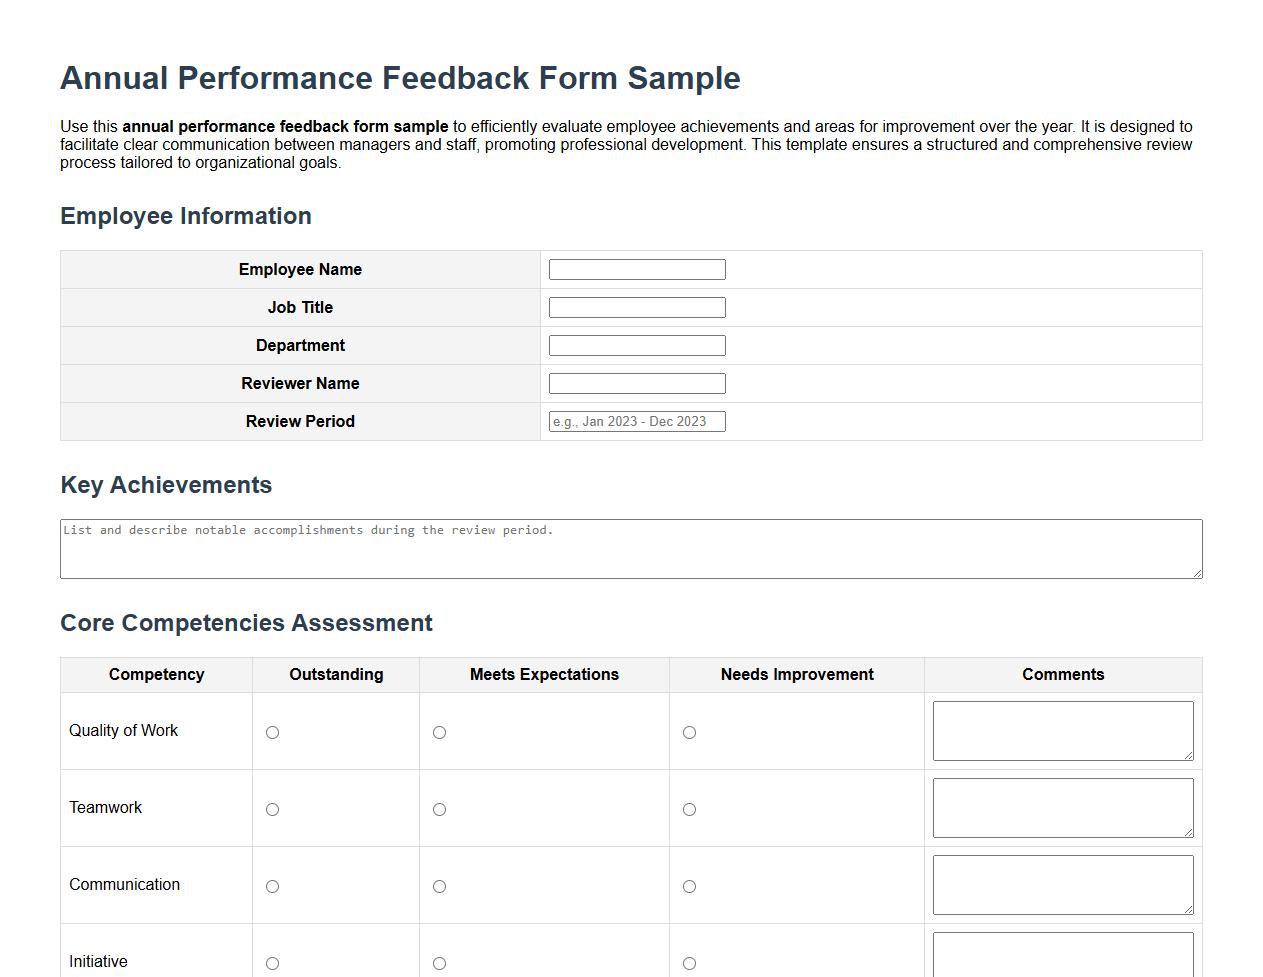1263x977 pixels.
Task: Click the Key Achievements text area
Action: point(631,548)
